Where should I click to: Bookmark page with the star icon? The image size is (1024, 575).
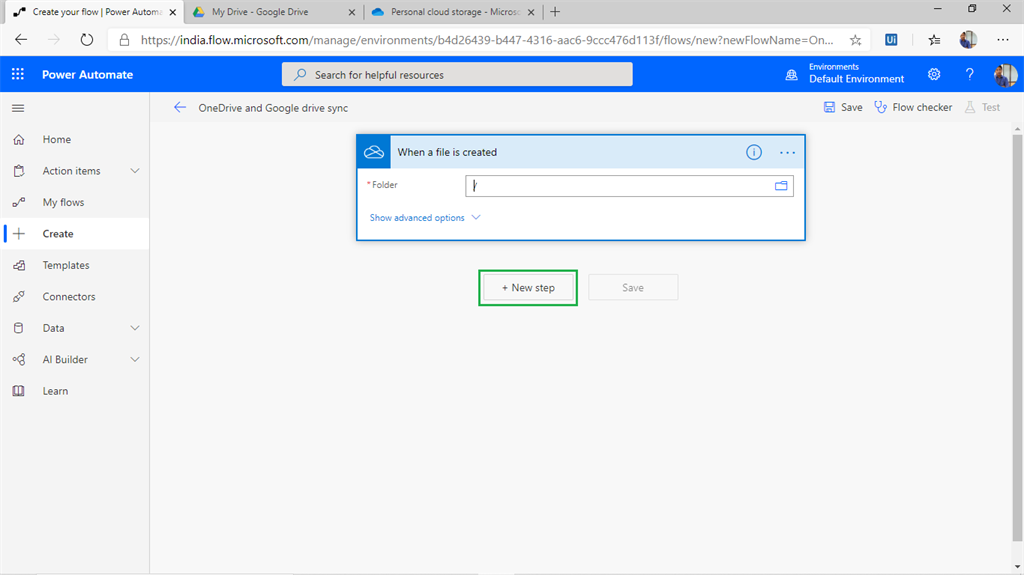coord(855,40)
